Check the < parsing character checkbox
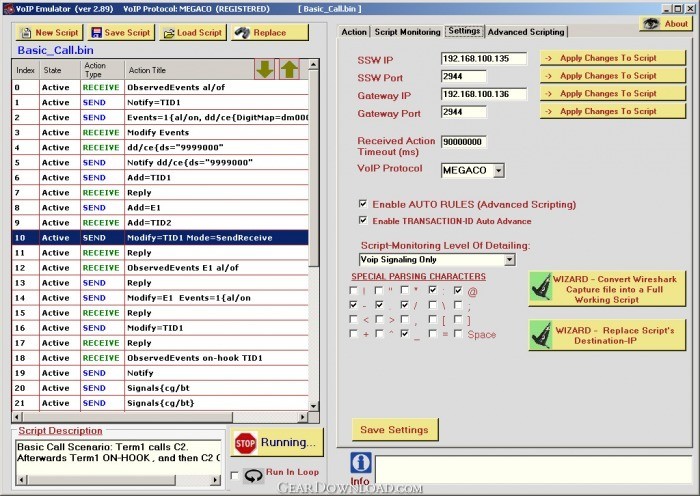This screenshot has height=496, width=700. 353,319
